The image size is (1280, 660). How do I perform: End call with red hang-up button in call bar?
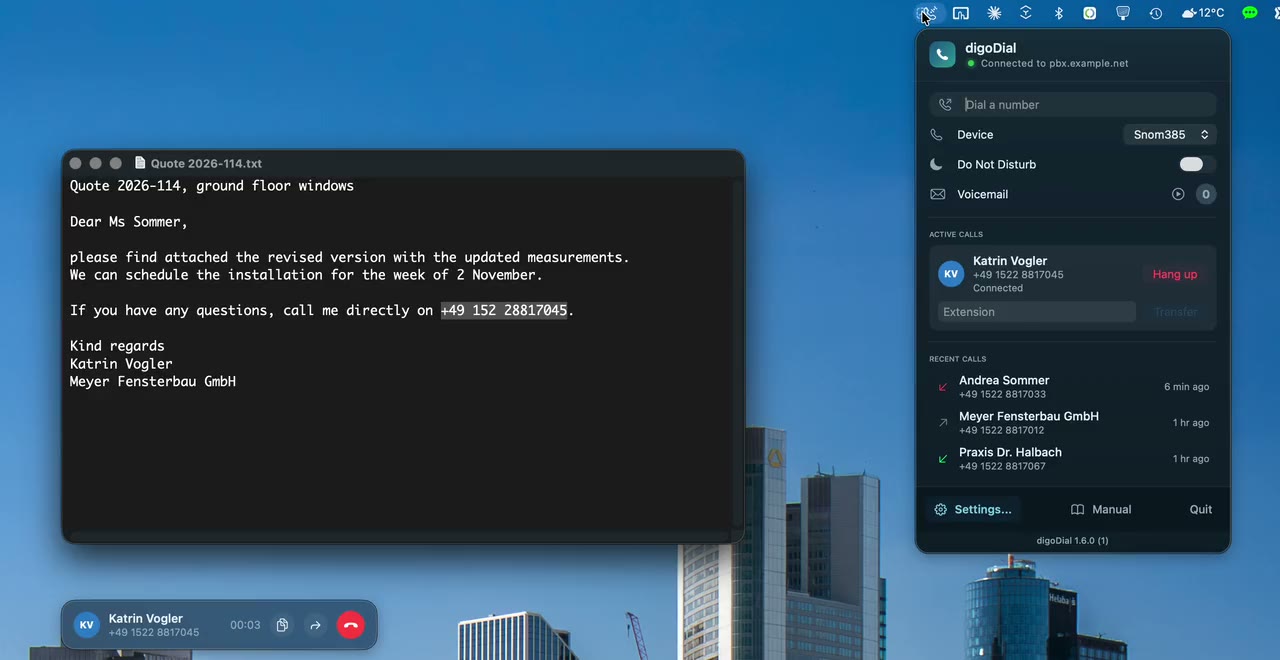click(x=350, y=625)
